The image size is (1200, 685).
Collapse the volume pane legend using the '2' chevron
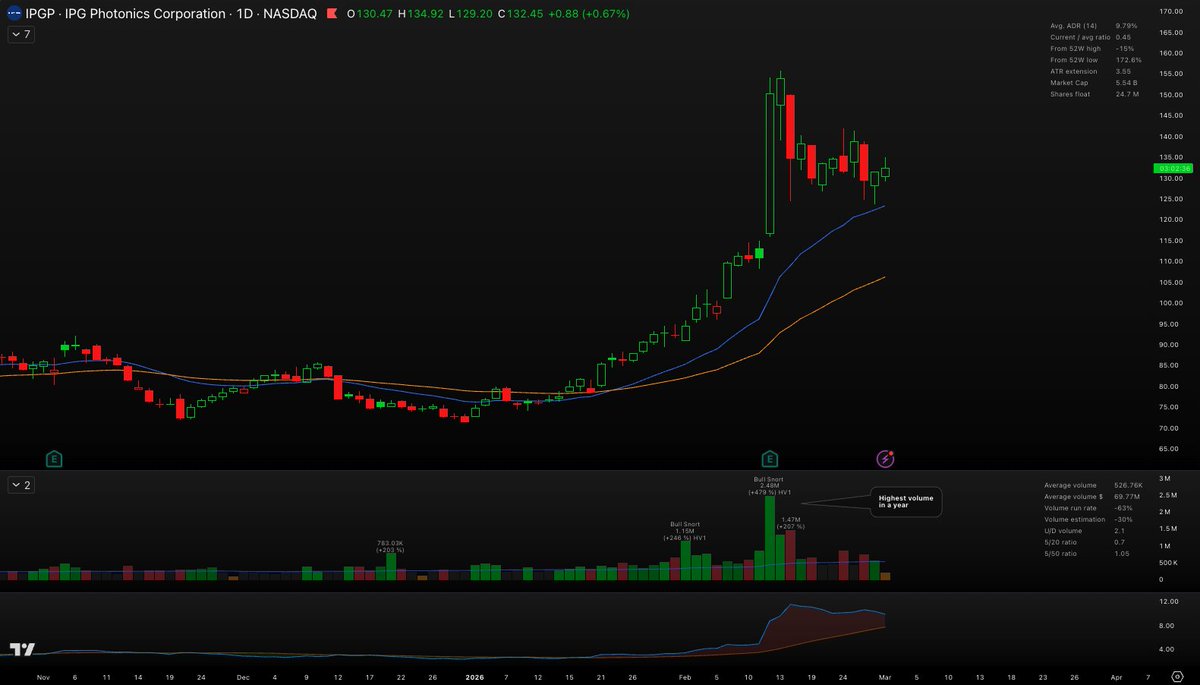(x=19, y=485)
